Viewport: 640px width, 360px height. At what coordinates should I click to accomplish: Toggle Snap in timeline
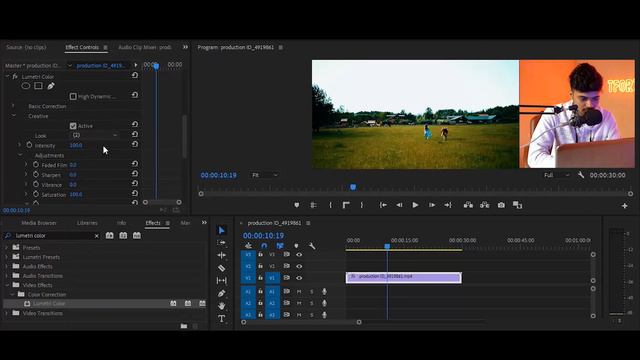[x=264, y=246]
